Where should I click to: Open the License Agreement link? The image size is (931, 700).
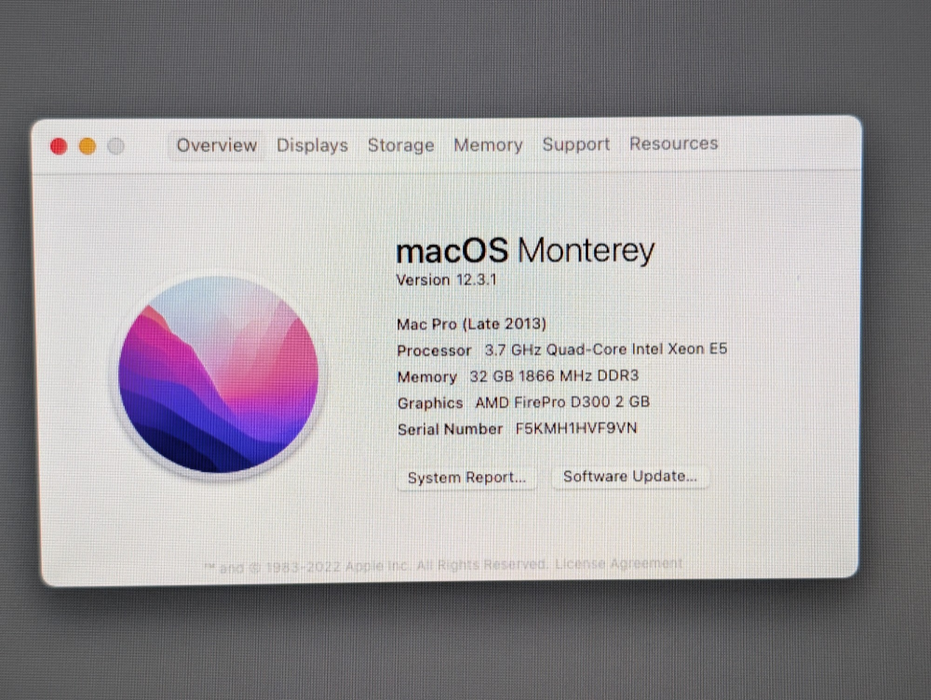pos(619,563)
